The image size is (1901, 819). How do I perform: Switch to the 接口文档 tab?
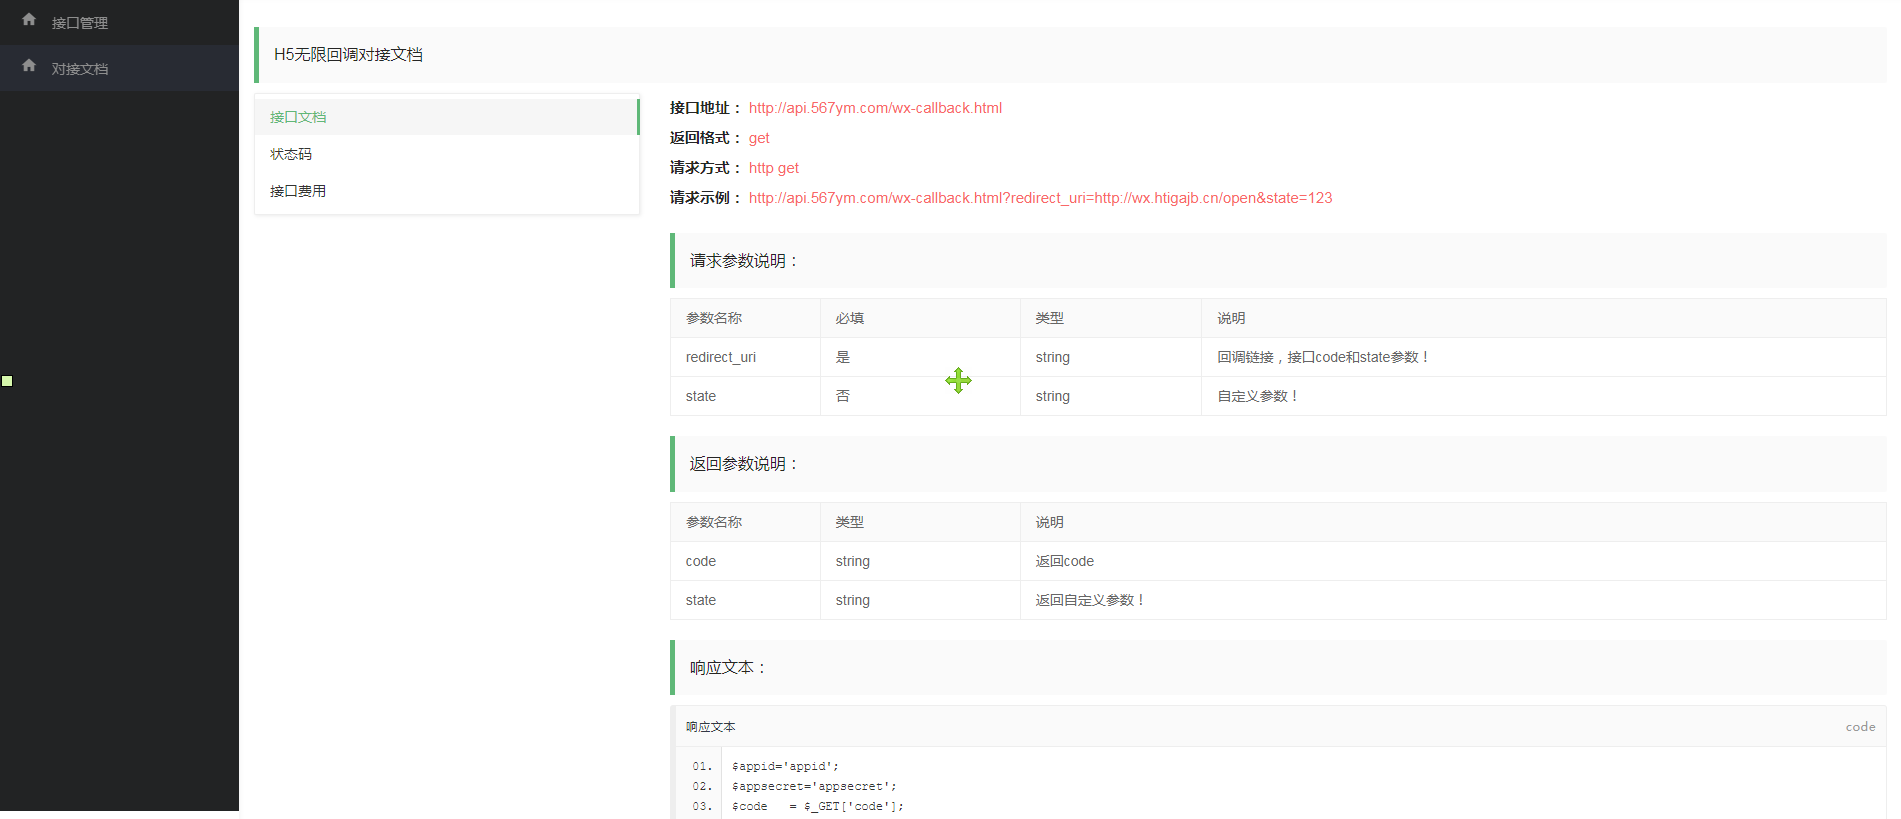tap(298, 117)
